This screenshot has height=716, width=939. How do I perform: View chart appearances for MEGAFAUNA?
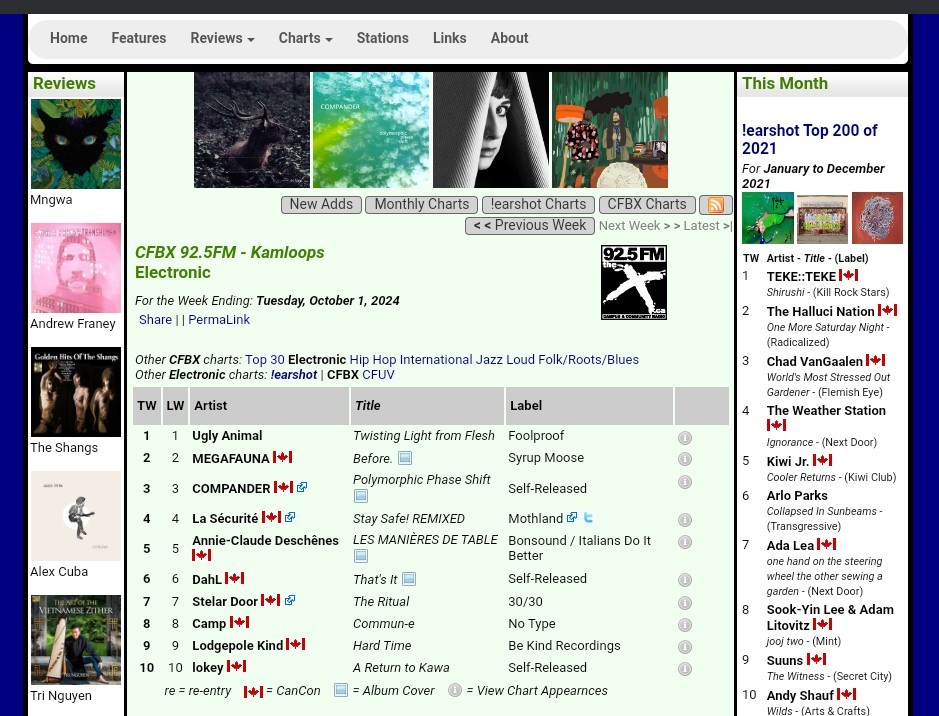click(x=684, y=459)
